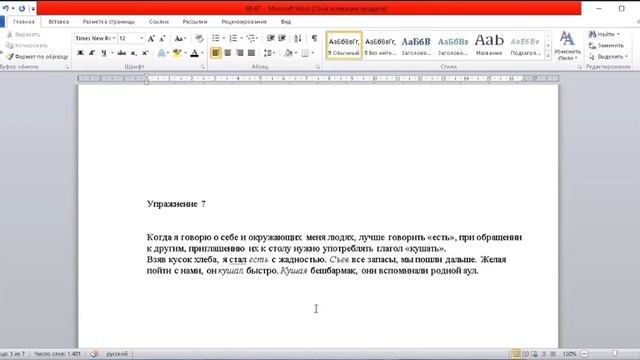Decrease paragraph indent
This screenshot has height=360, width=640.
[x=270, y=38]
